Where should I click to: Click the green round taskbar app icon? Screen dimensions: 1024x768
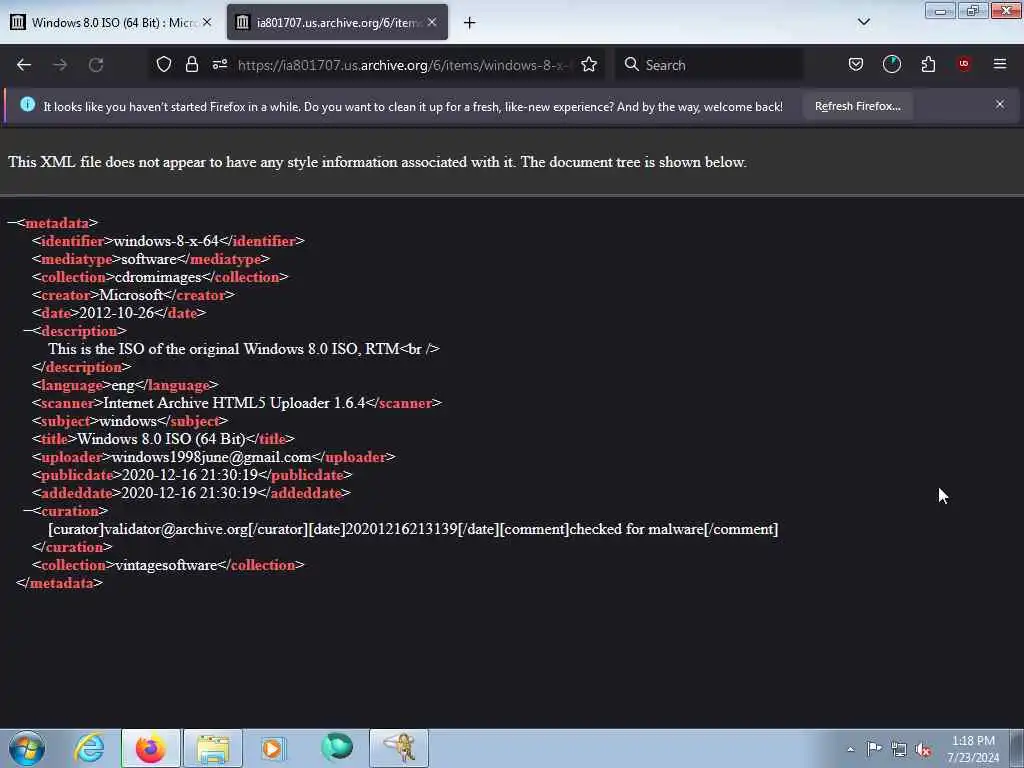click(337, 748)
